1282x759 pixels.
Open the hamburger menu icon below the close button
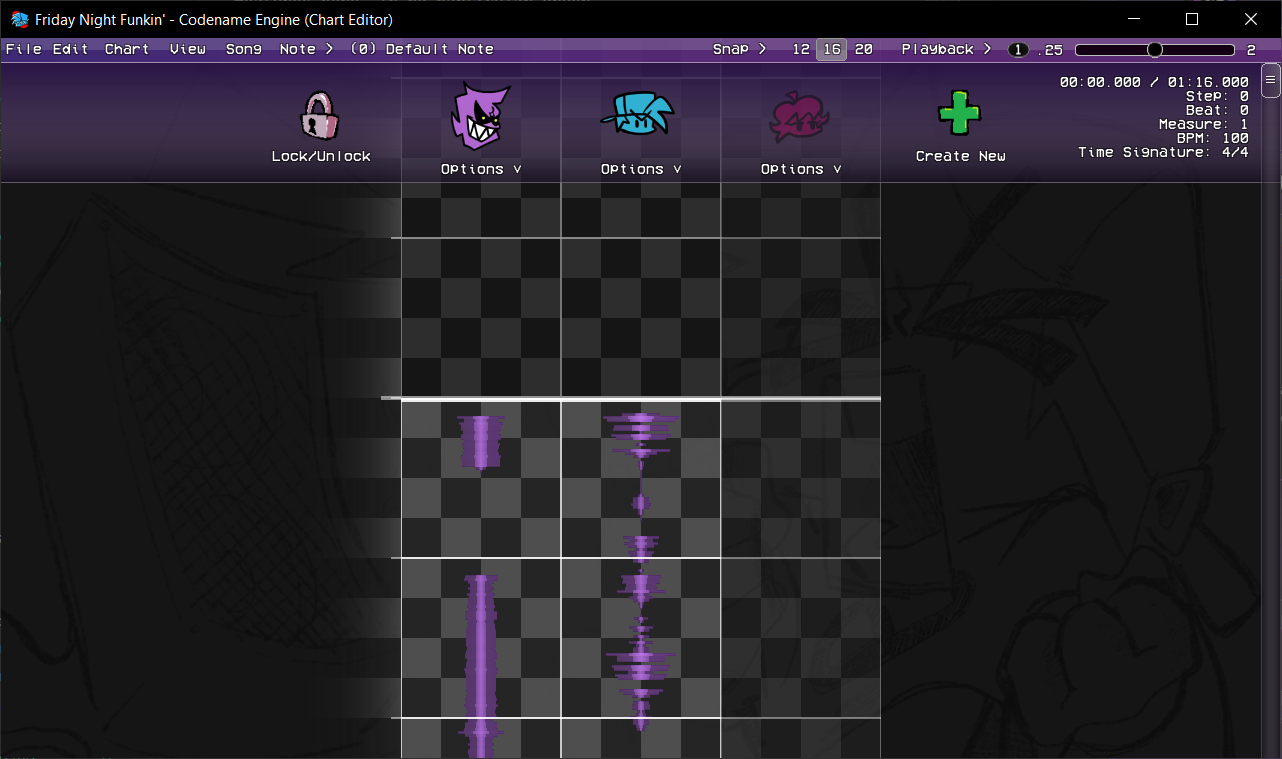click(1269, 81)
